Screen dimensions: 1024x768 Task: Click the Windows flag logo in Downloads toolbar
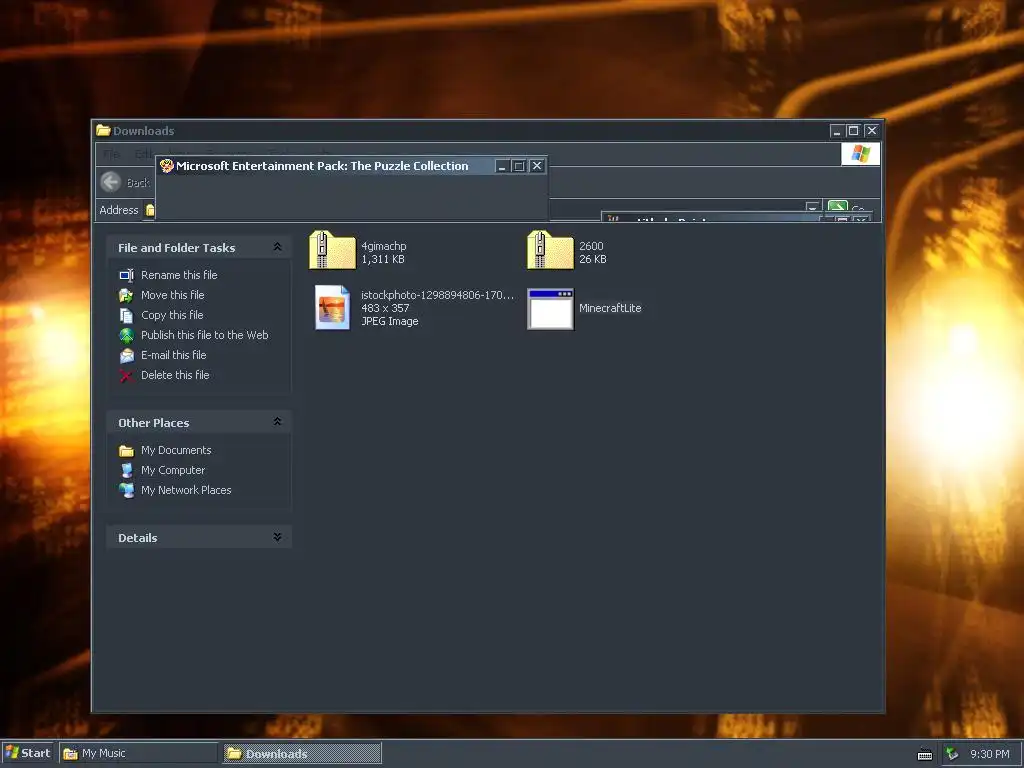click(861, 154)
